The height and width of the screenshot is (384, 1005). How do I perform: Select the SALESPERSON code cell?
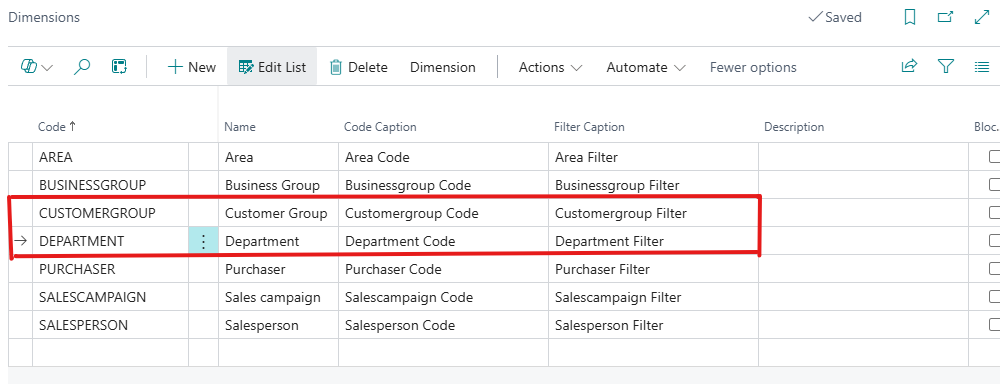coord(110,325)
